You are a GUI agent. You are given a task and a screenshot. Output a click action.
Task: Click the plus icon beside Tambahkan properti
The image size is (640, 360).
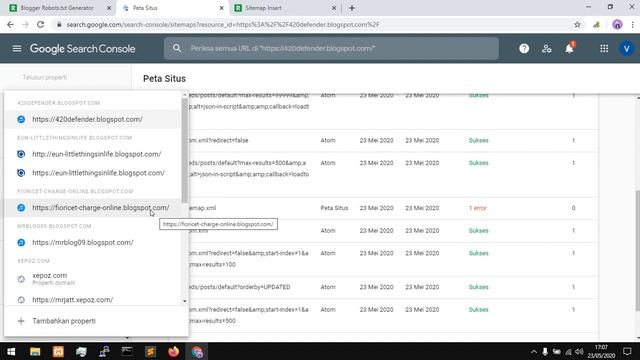pyautogui.click(x=21, y=321)
